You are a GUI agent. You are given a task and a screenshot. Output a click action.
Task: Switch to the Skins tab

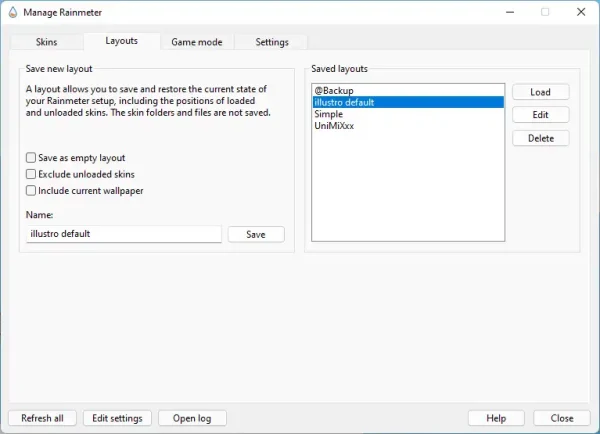click(x=47, y=42)
